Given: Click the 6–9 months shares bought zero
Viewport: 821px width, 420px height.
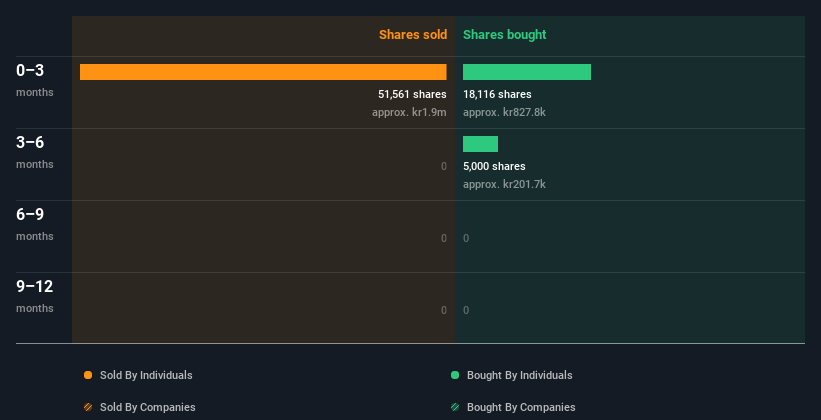Looking at the screenshot, I should [466, 238].
